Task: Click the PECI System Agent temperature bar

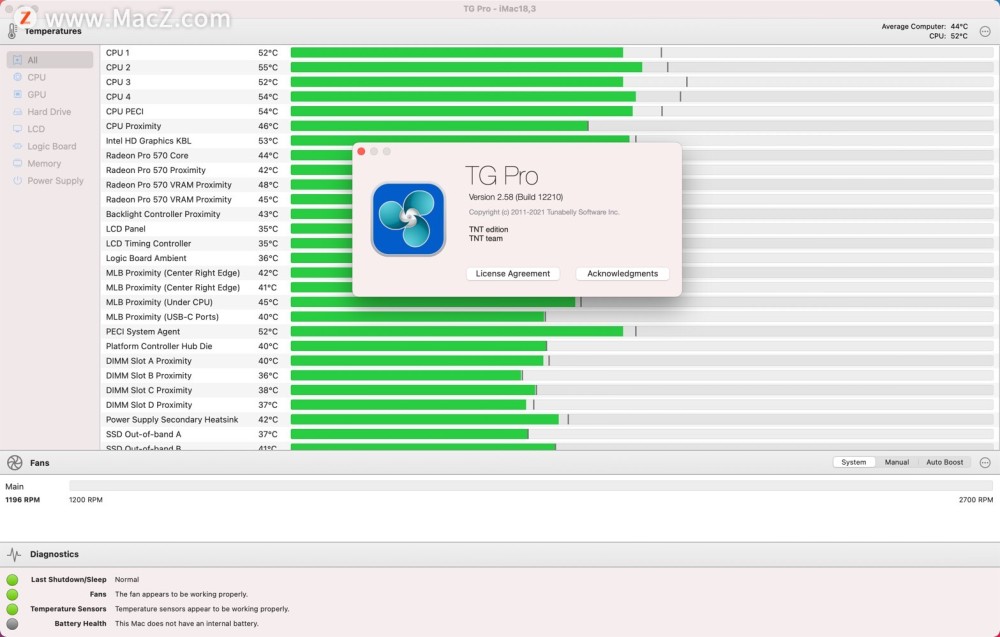Action: pyautogui.click(x=457, y=332)
